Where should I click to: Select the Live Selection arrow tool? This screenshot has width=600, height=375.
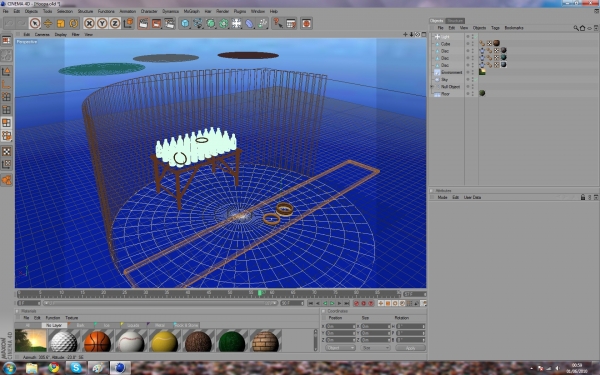pos(35,23)
